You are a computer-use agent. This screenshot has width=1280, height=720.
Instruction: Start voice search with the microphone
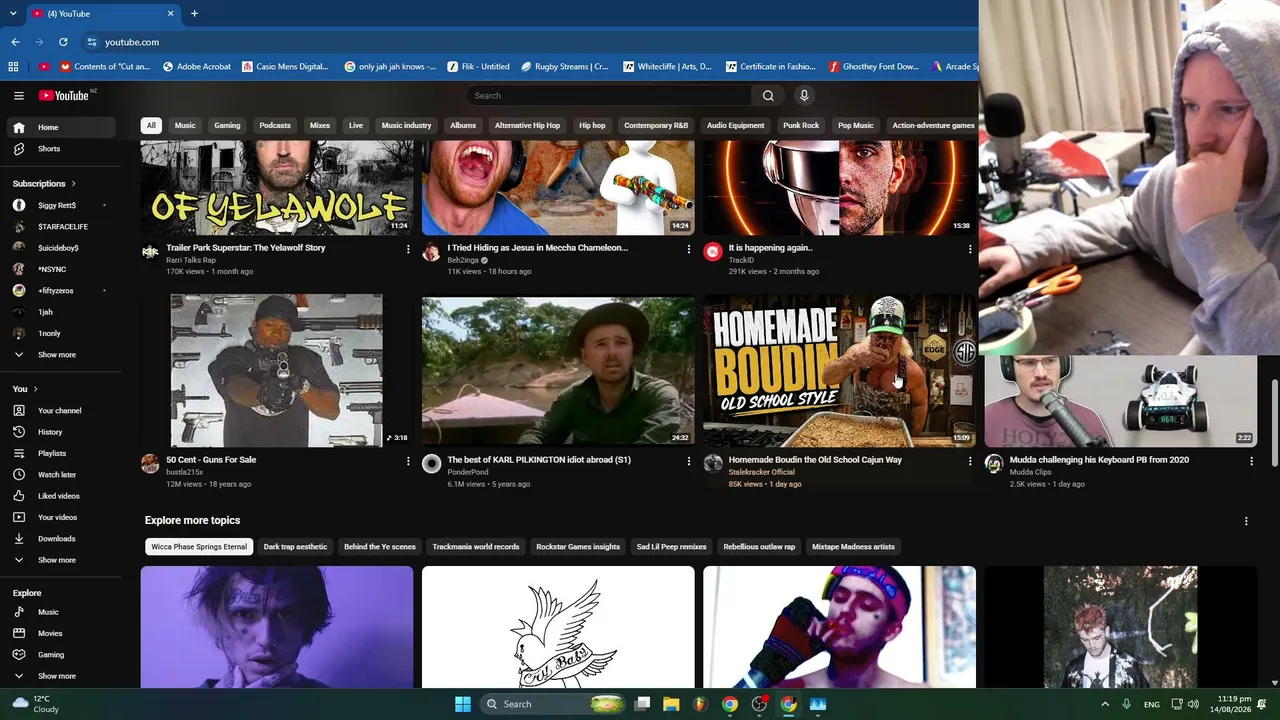pos(804,95)
